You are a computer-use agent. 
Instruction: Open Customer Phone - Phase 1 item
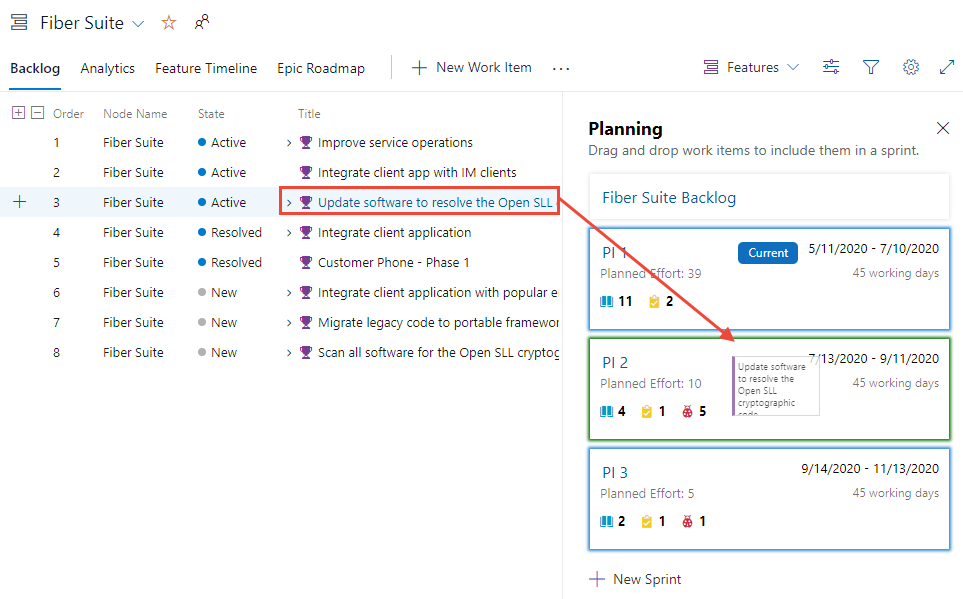[x=394, y=262]
